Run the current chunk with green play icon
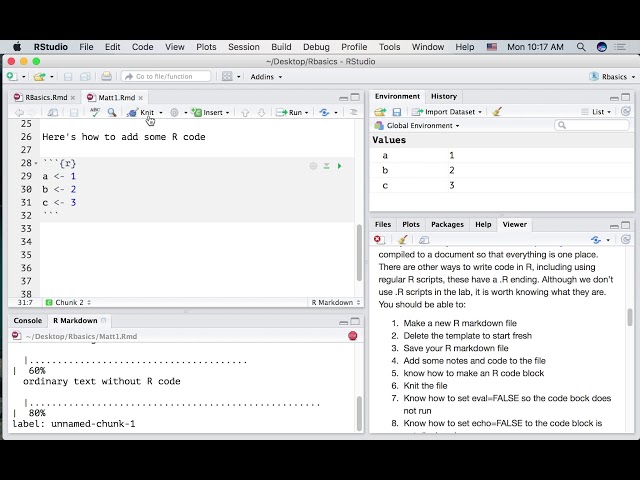Viewport: 640px width, 480px height. (x=339, y=166)
